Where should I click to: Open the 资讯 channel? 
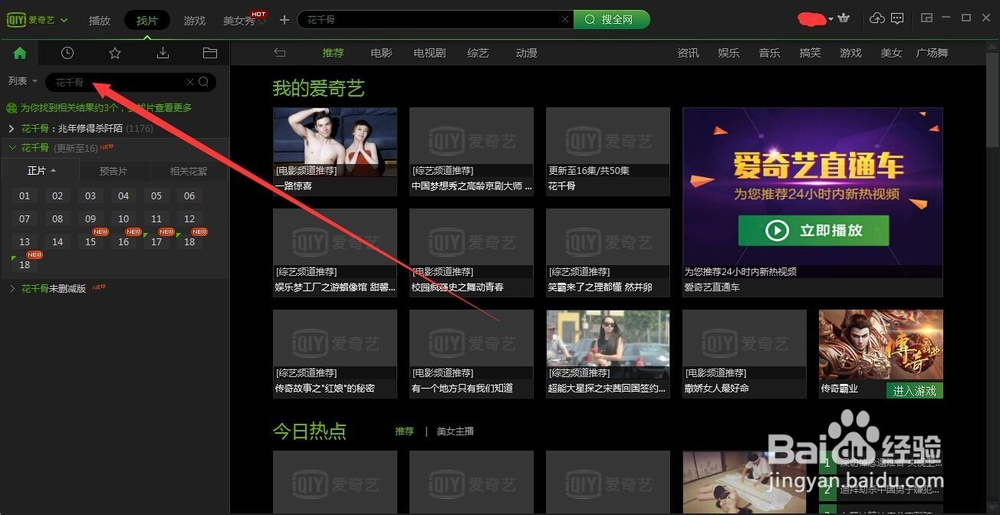tap(688, 53)
